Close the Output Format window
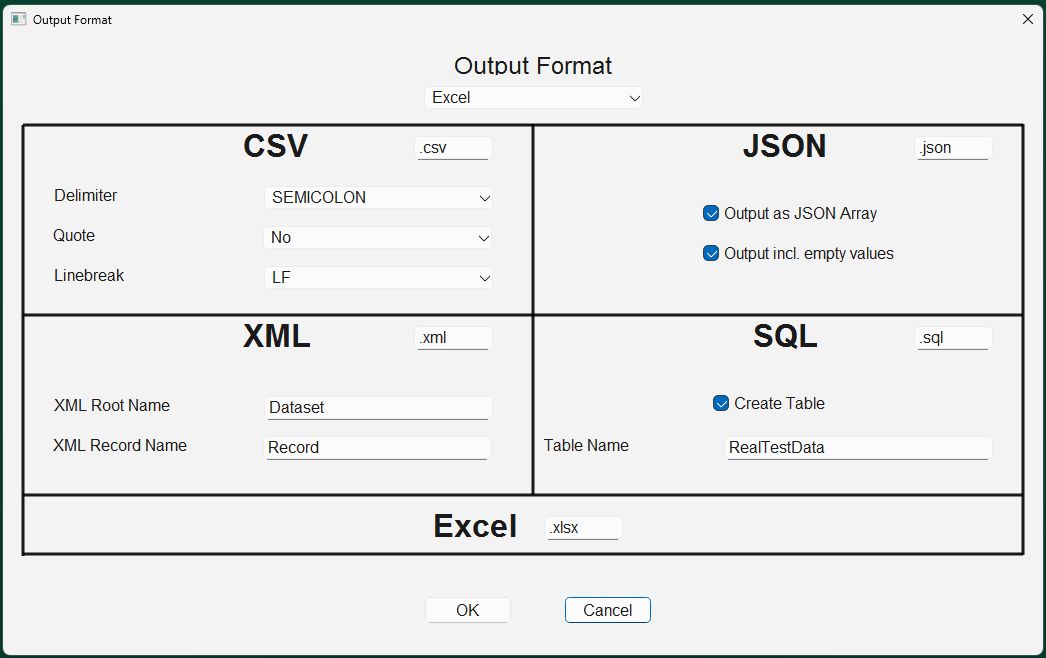 tap(1028, 19)
